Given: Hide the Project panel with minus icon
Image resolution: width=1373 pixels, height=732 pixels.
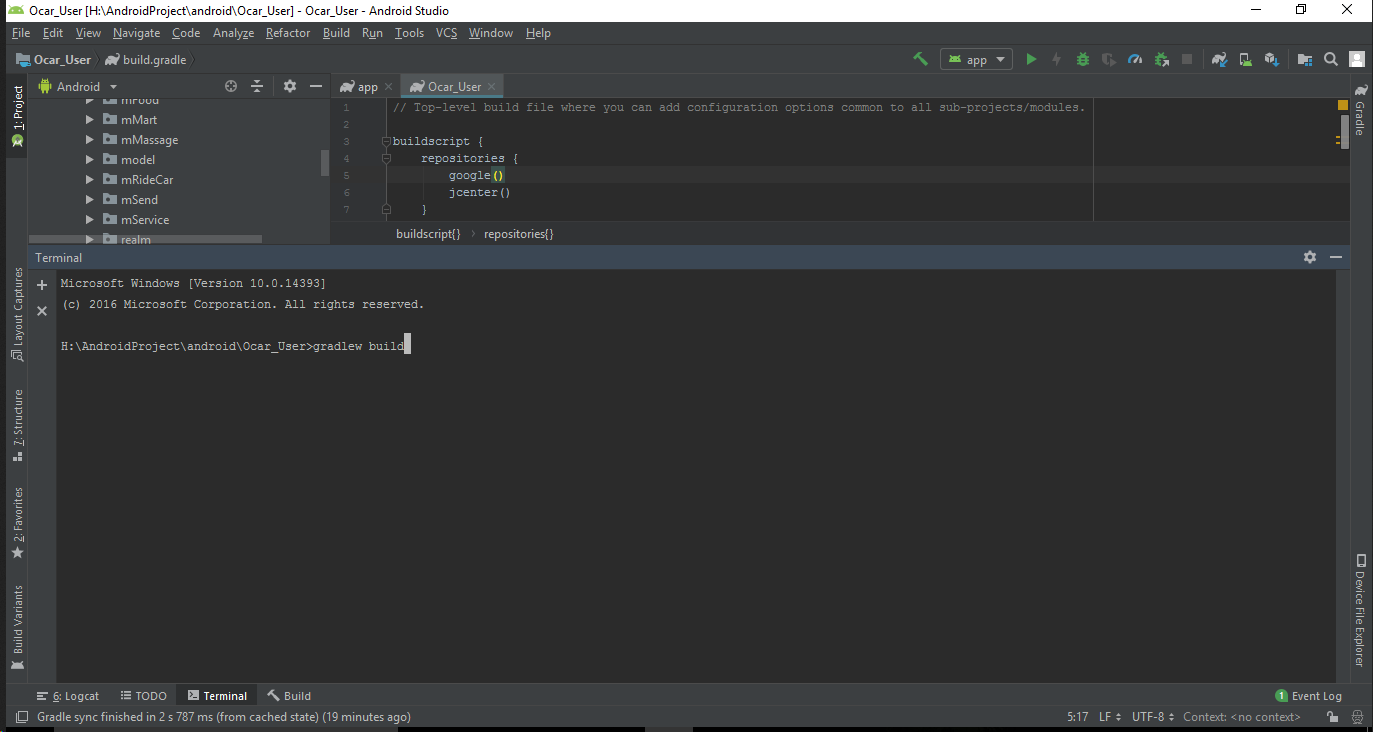Looking at the screenshot, I should [x=316, y=86].
